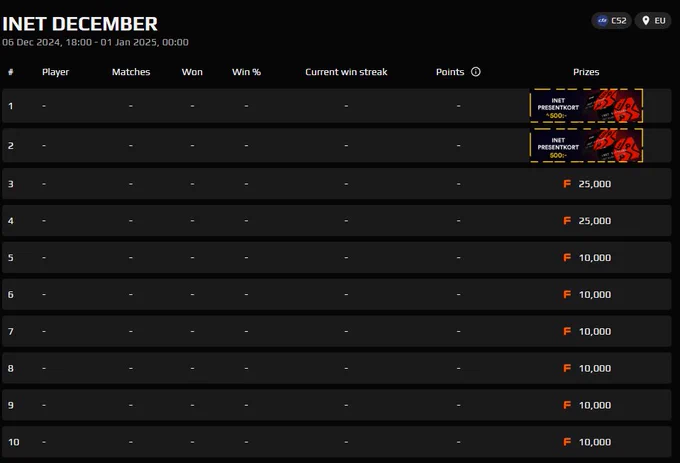Screen dimensions: 680x463
Task: Click the Points column header text
Action: pyautogui.click(x=450, y=72)
